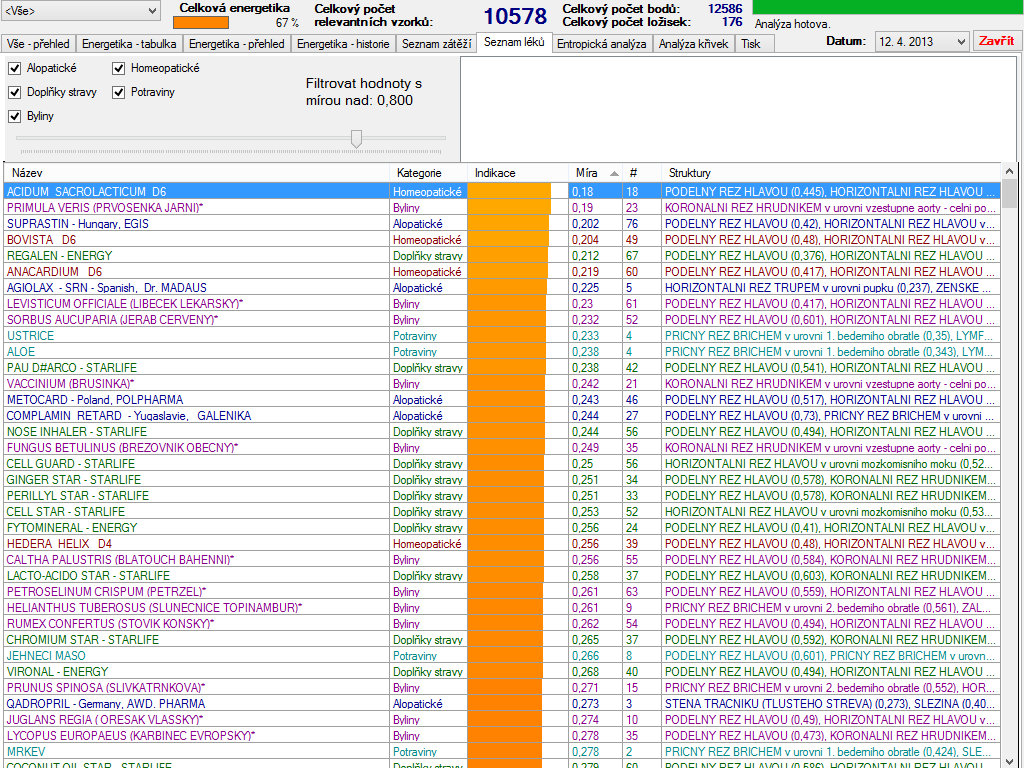The width and height of the screenshot is (1024, 768).
Task: Switch to Energetika - historie tab
Action: [343, 44]
